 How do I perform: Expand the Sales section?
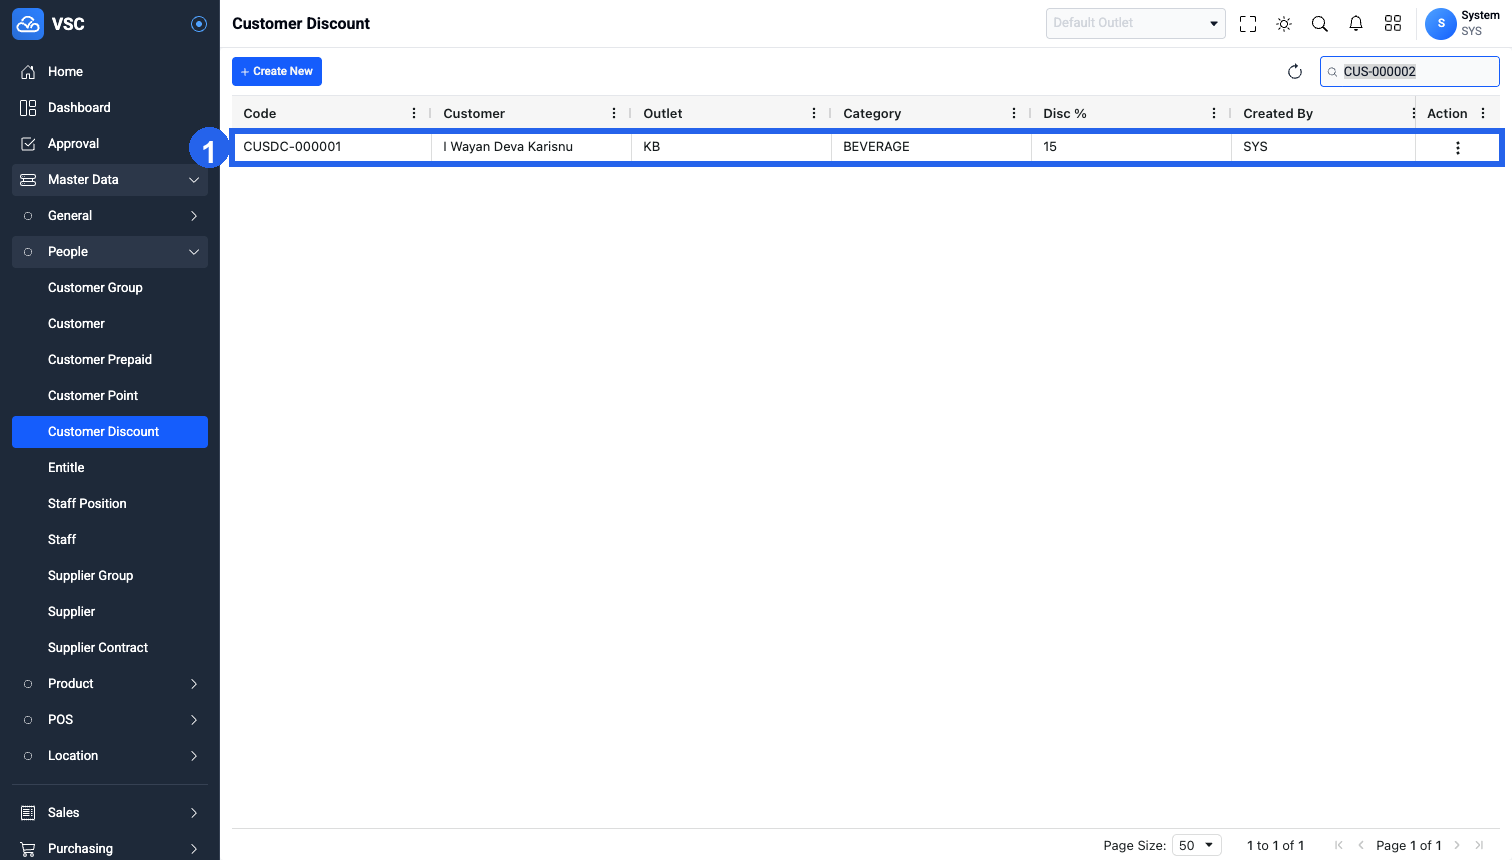110,813
